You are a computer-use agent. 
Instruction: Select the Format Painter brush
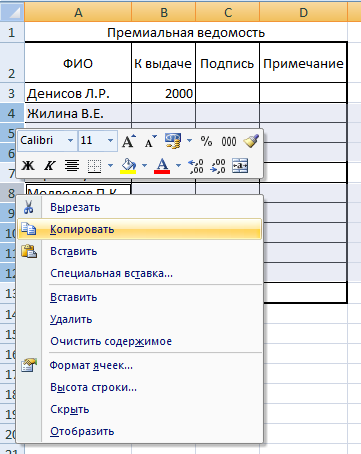click(251, 141)
